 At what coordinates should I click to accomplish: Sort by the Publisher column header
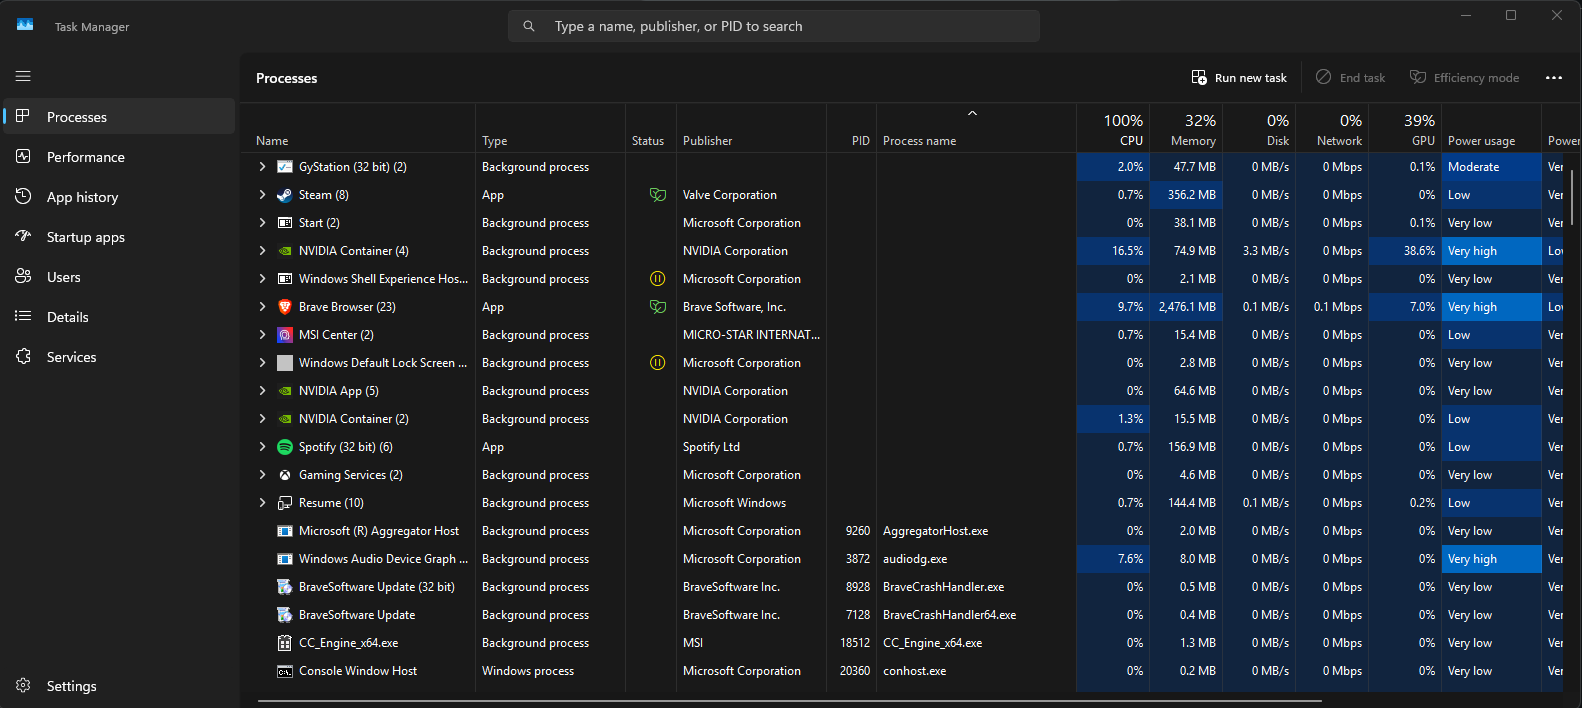point(751,129)
